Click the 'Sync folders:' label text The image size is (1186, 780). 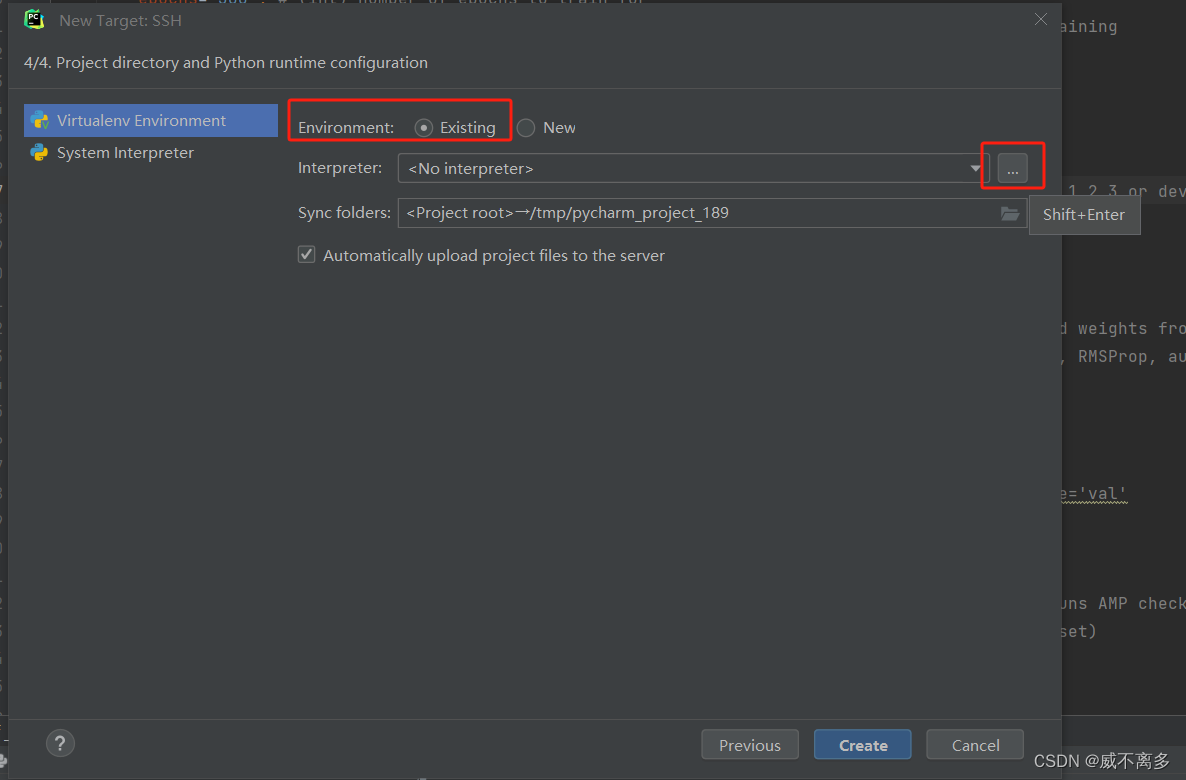[x=344, y=213]
